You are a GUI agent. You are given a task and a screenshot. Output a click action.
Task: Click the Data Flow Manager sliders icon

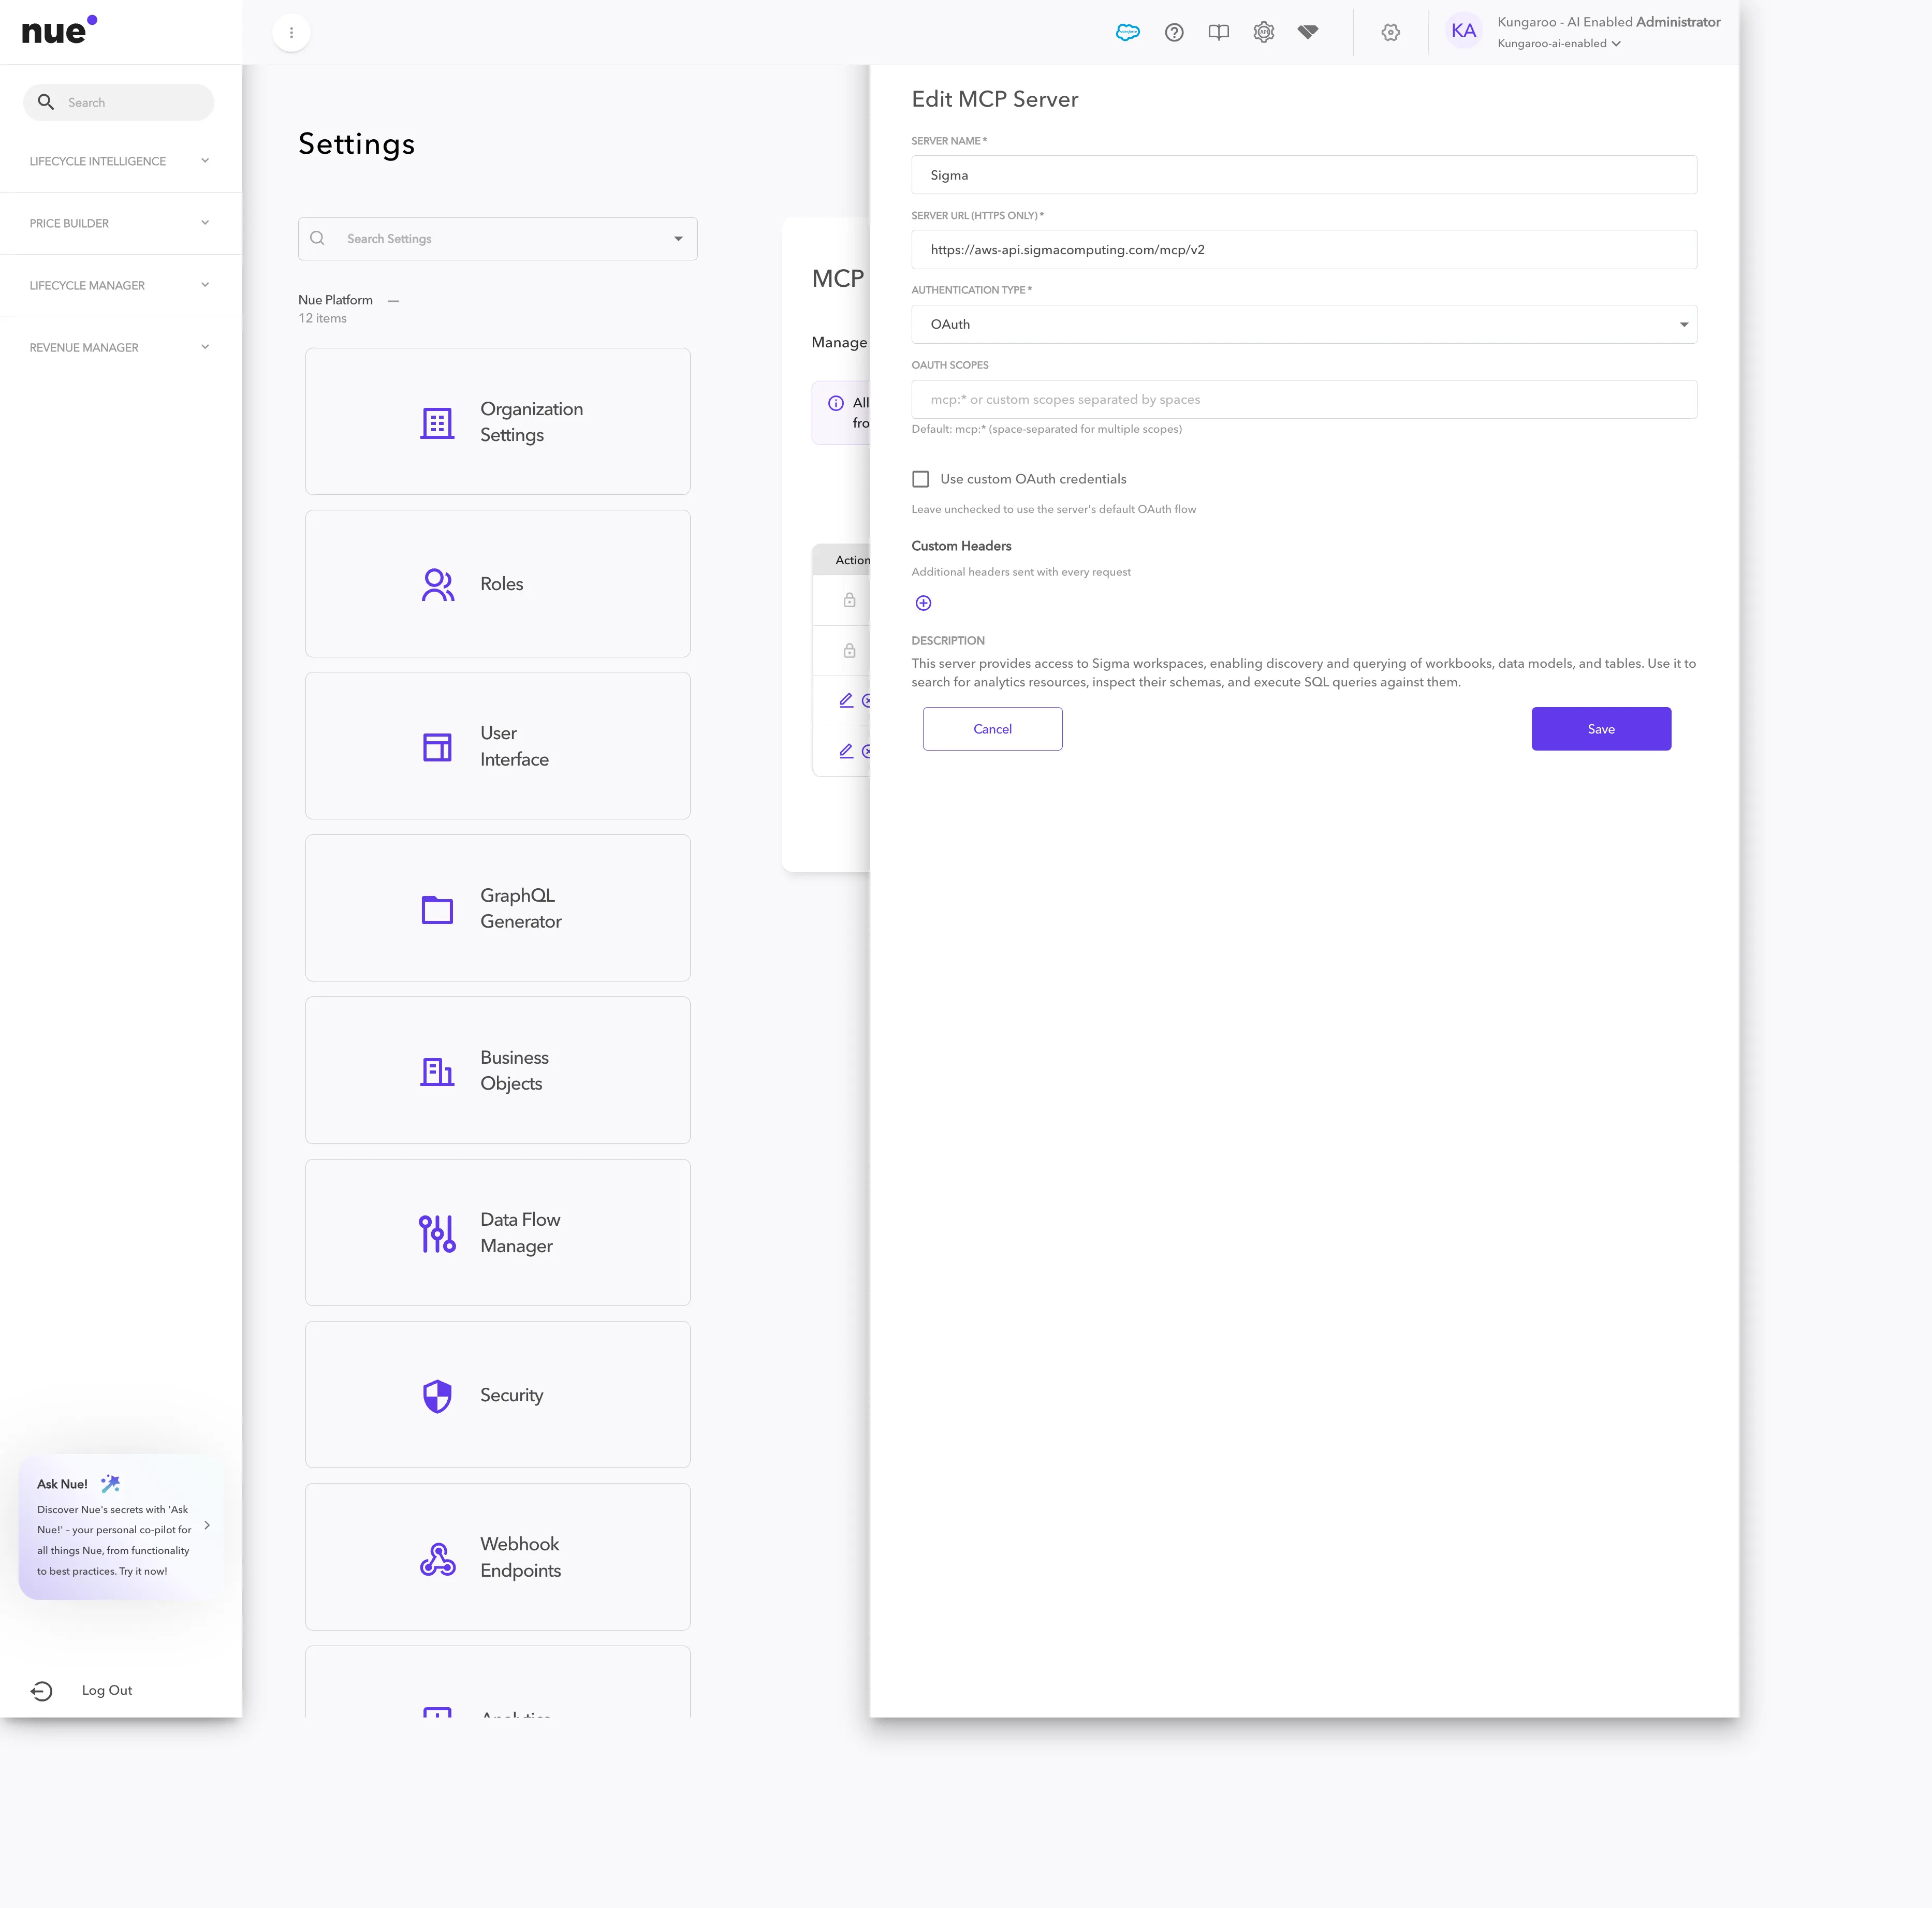click(x=437, y=1233)
